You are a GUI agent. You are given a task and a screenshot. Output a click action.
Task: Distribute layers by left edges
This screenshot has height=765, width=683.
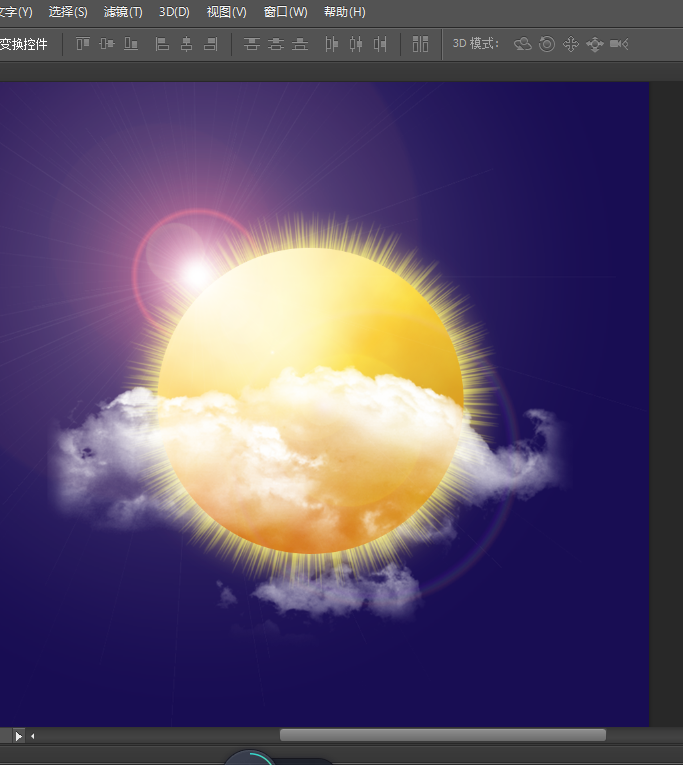[x=331, y=44]
